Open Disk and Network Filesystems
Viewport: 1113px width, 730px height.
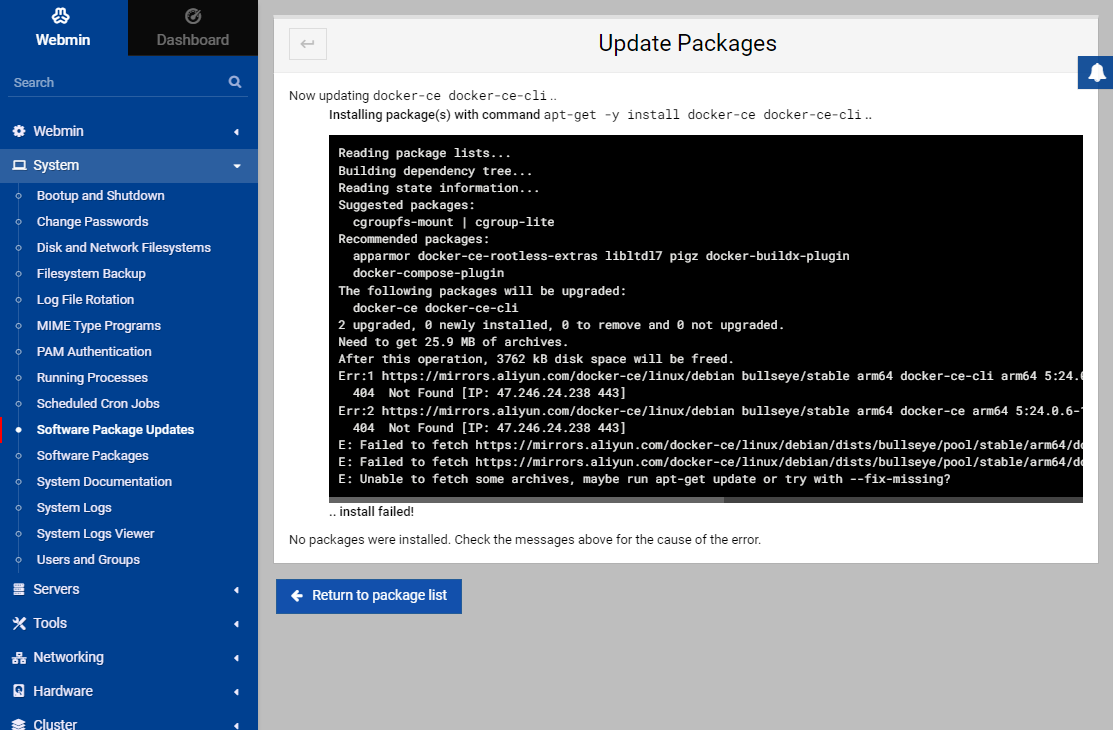click(124, 247)
